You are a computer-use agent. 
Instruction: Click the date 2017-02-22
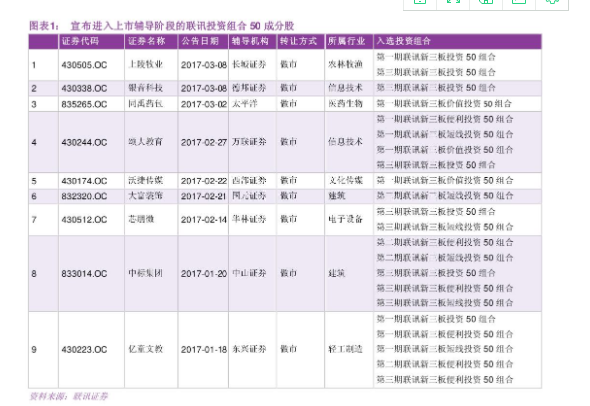pyautogui.click(x=204, y=181)
